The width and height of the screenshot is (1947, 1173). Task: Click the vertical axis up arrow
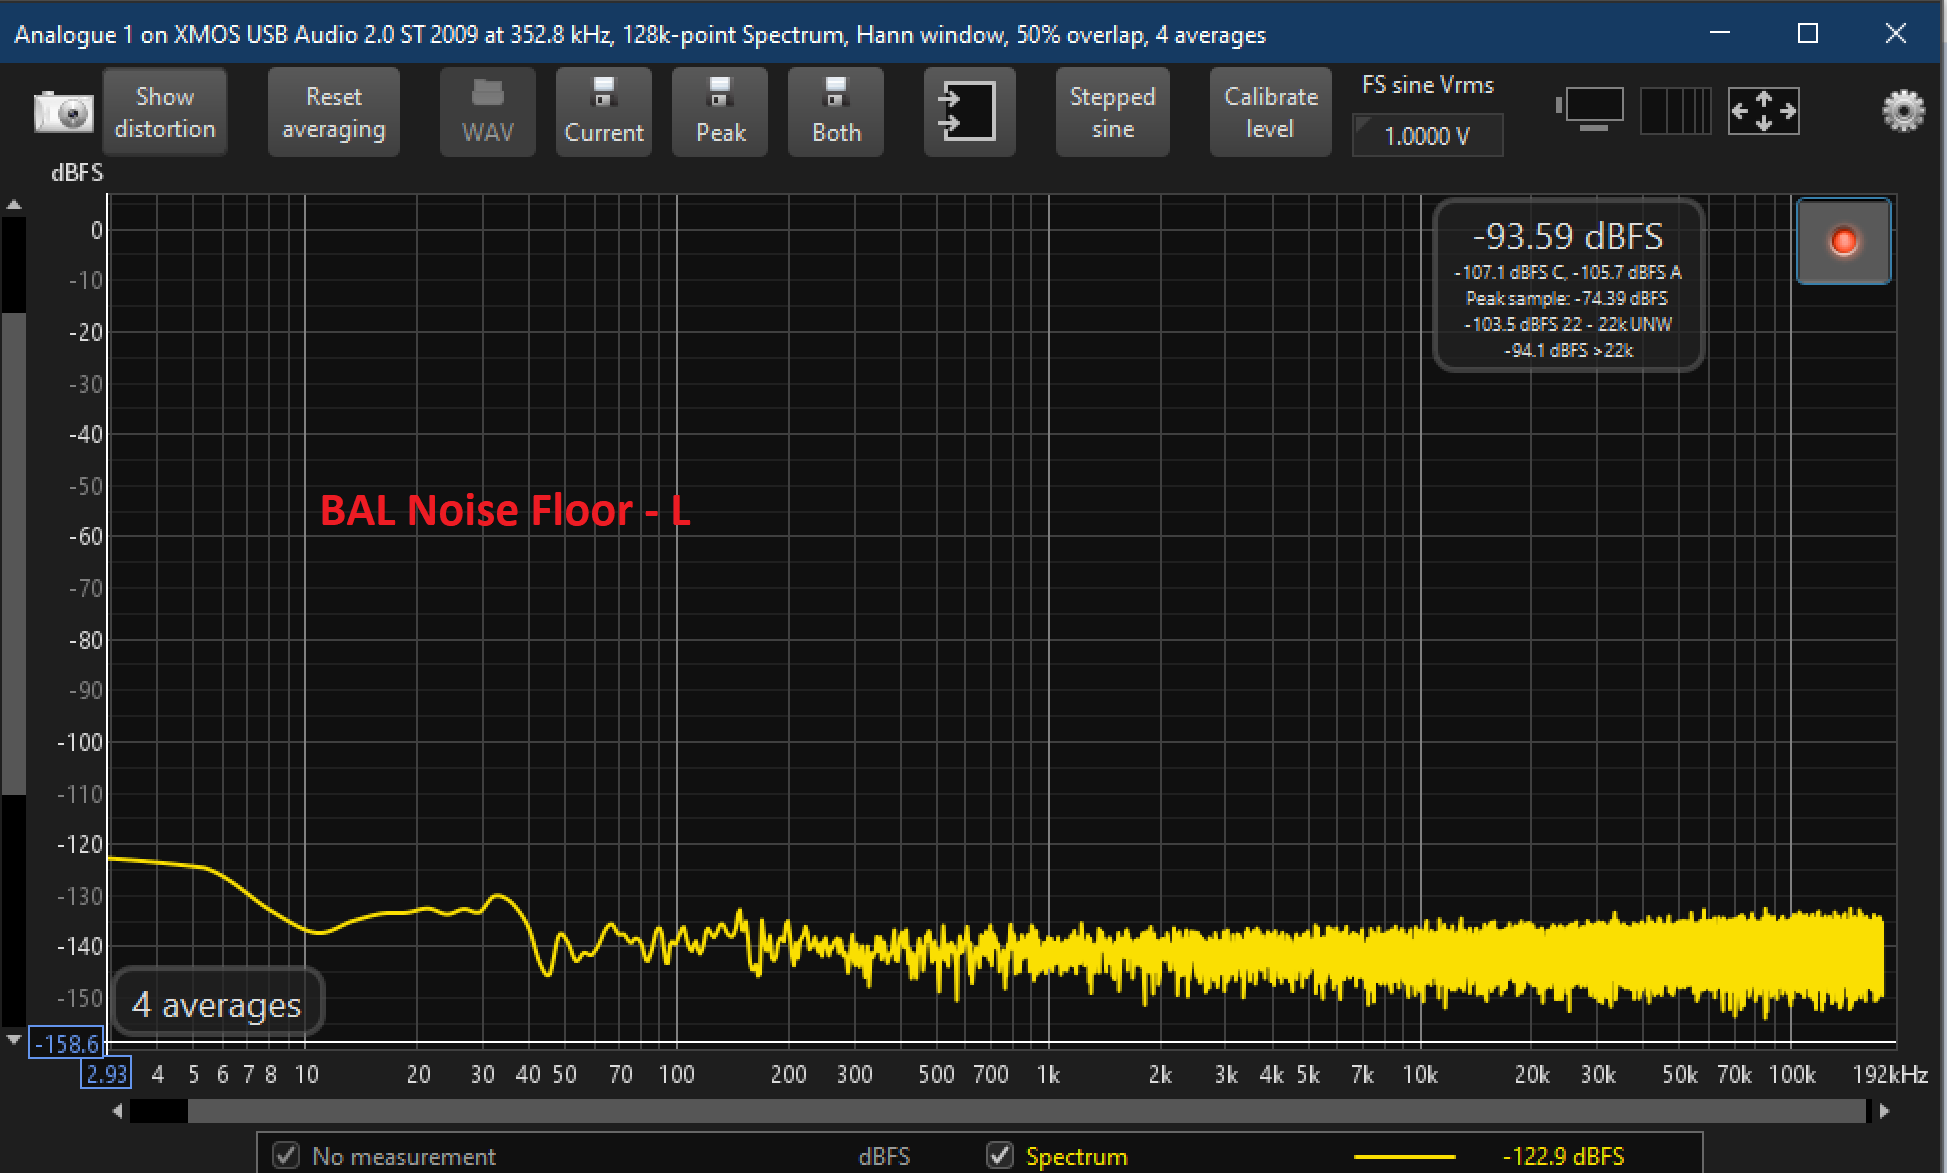pyautogui.click(x=14, y=205)
